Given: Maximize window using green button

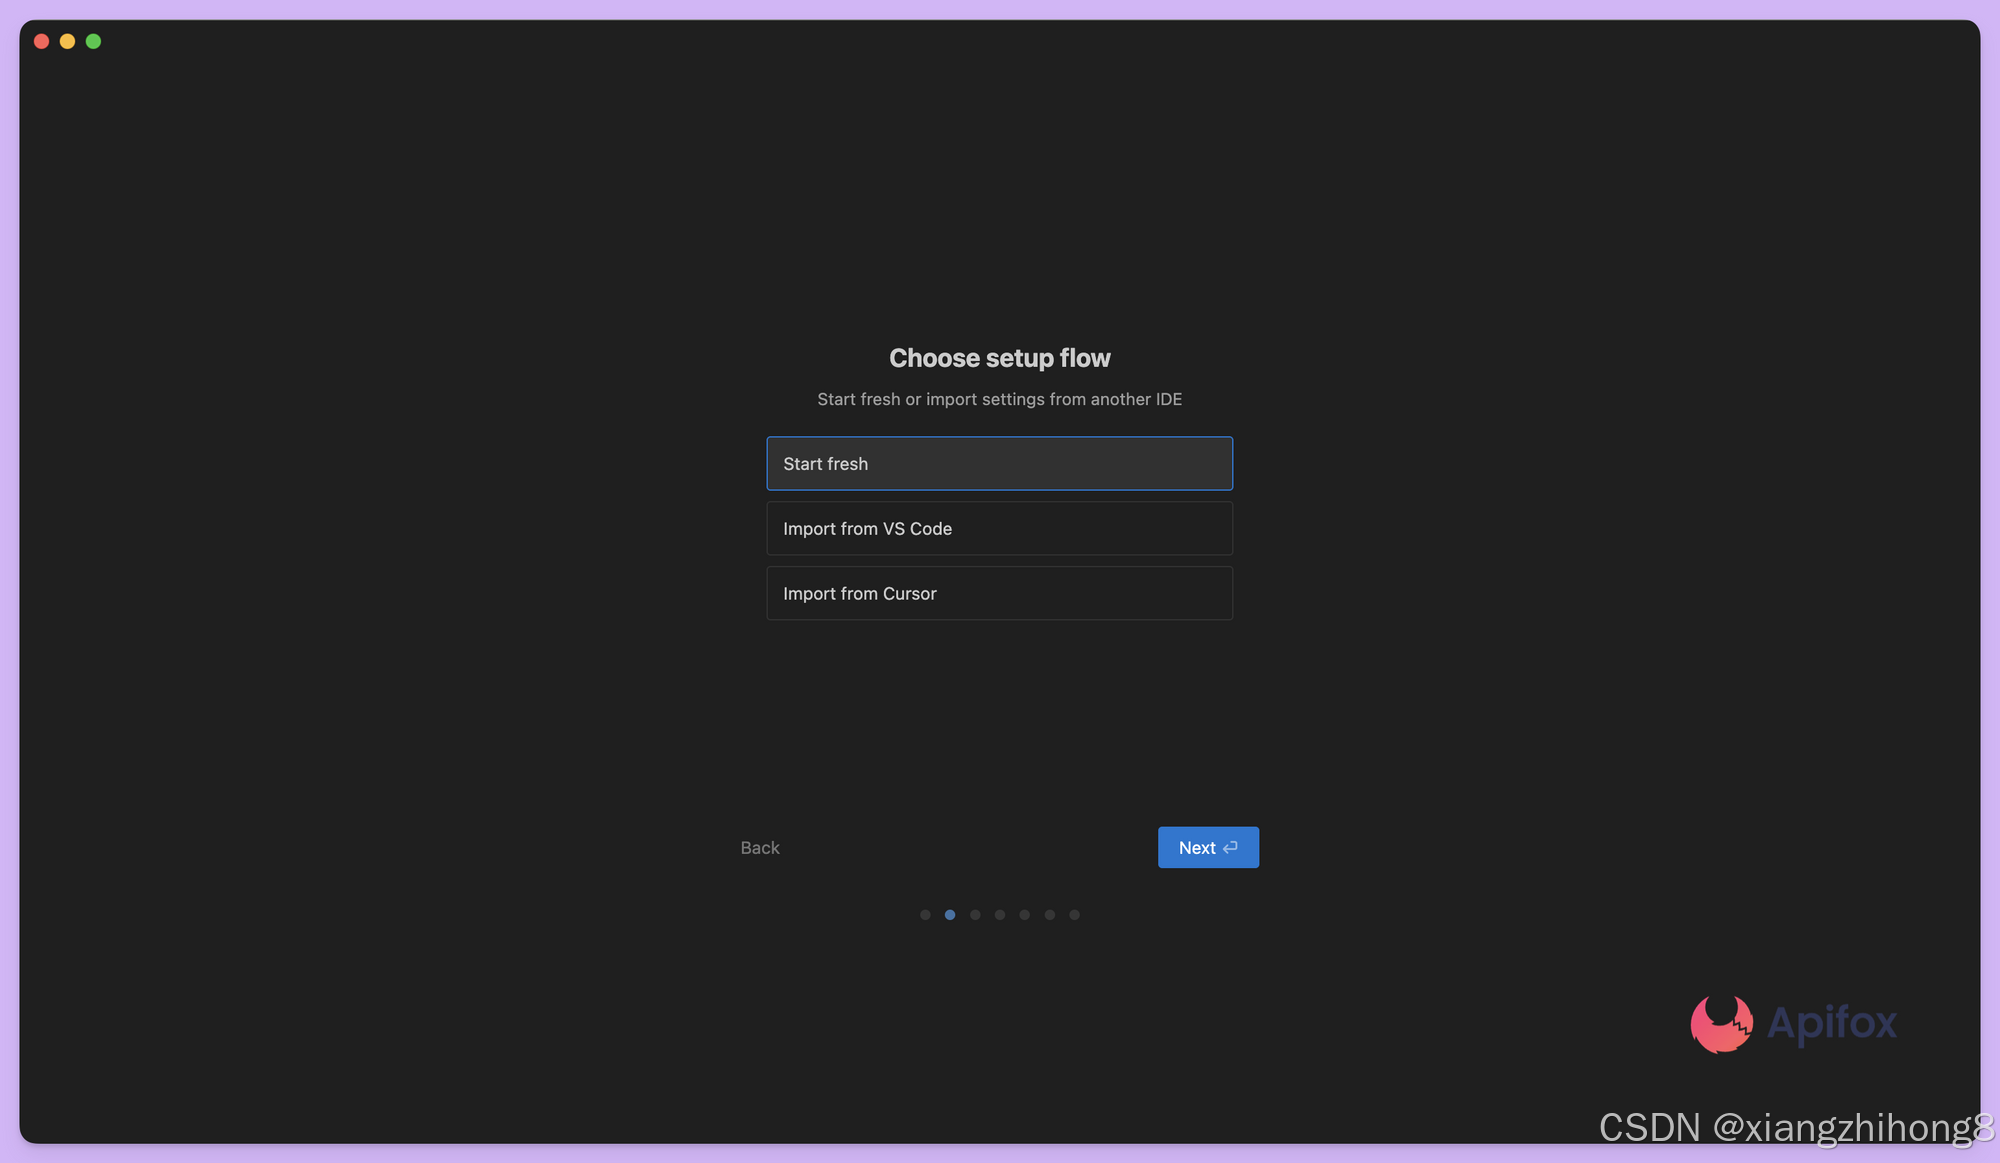Looking at the screenshot, I should 93,41.
